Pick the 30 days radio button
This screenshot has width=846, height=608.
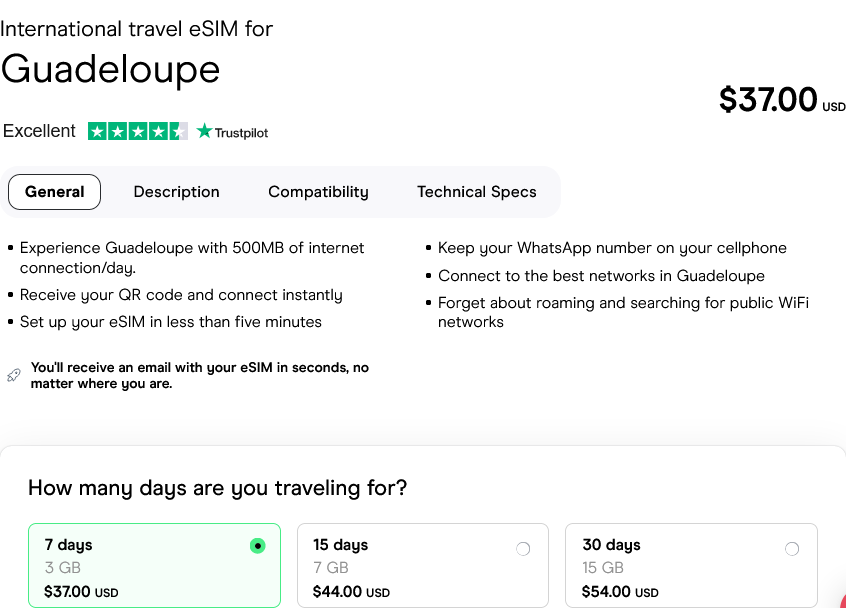pyautogui.click(x=792, y=549)
